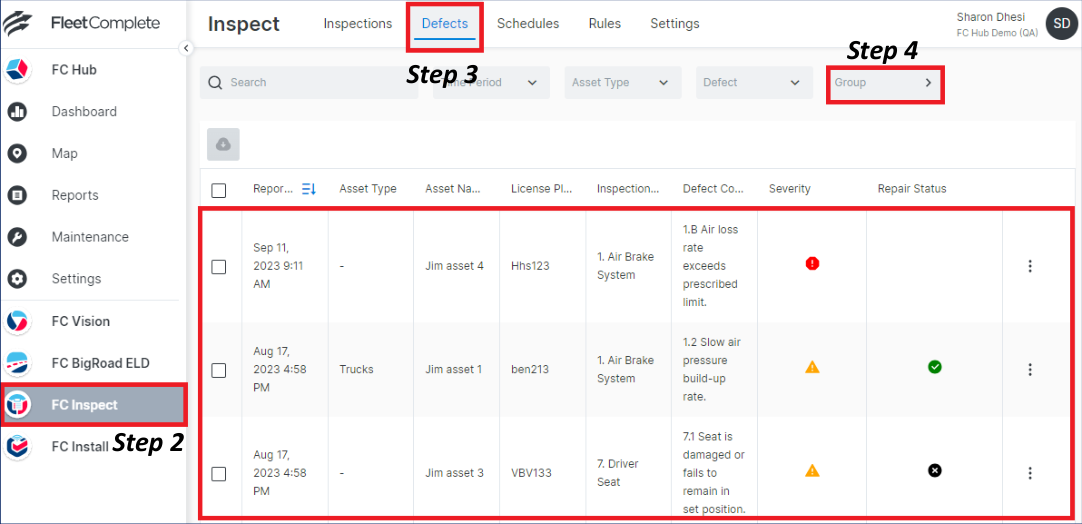The width and height of the screenshot is (1082, 524).
Task: Open FC BigRoad ELD icon
Action: coord(17,363)
